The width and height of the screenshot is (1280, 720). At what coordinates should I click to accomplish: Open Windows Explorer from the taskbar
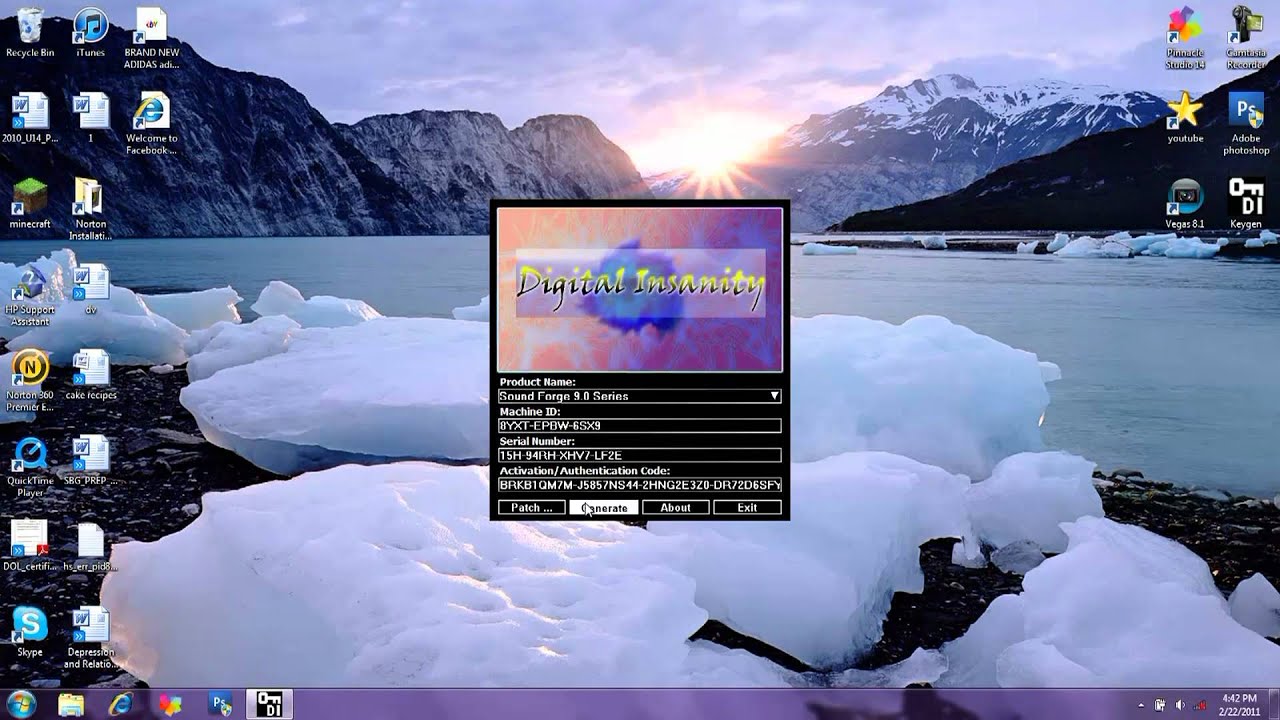pyautogui.click(x=72, y=704)
